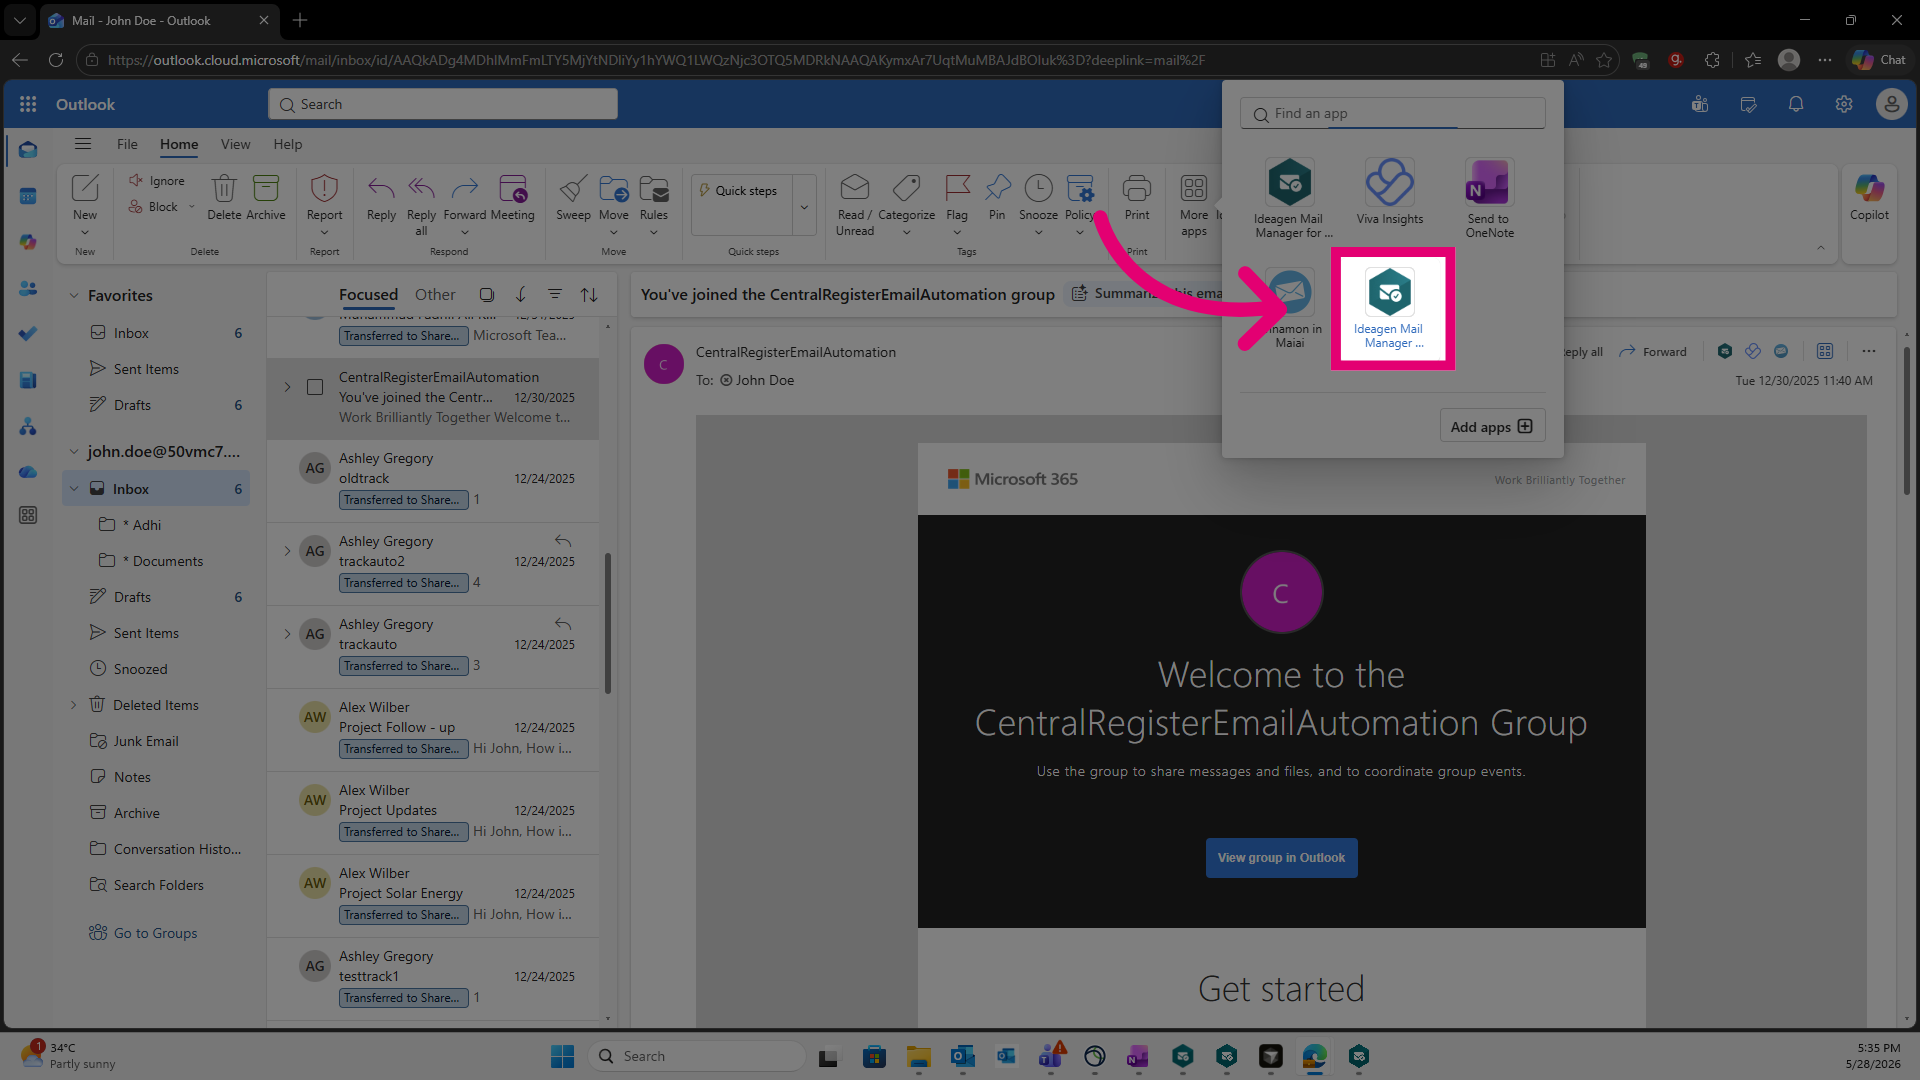Open the * Documents folder
This screenshot has height=1080, width=1920.
162,561
